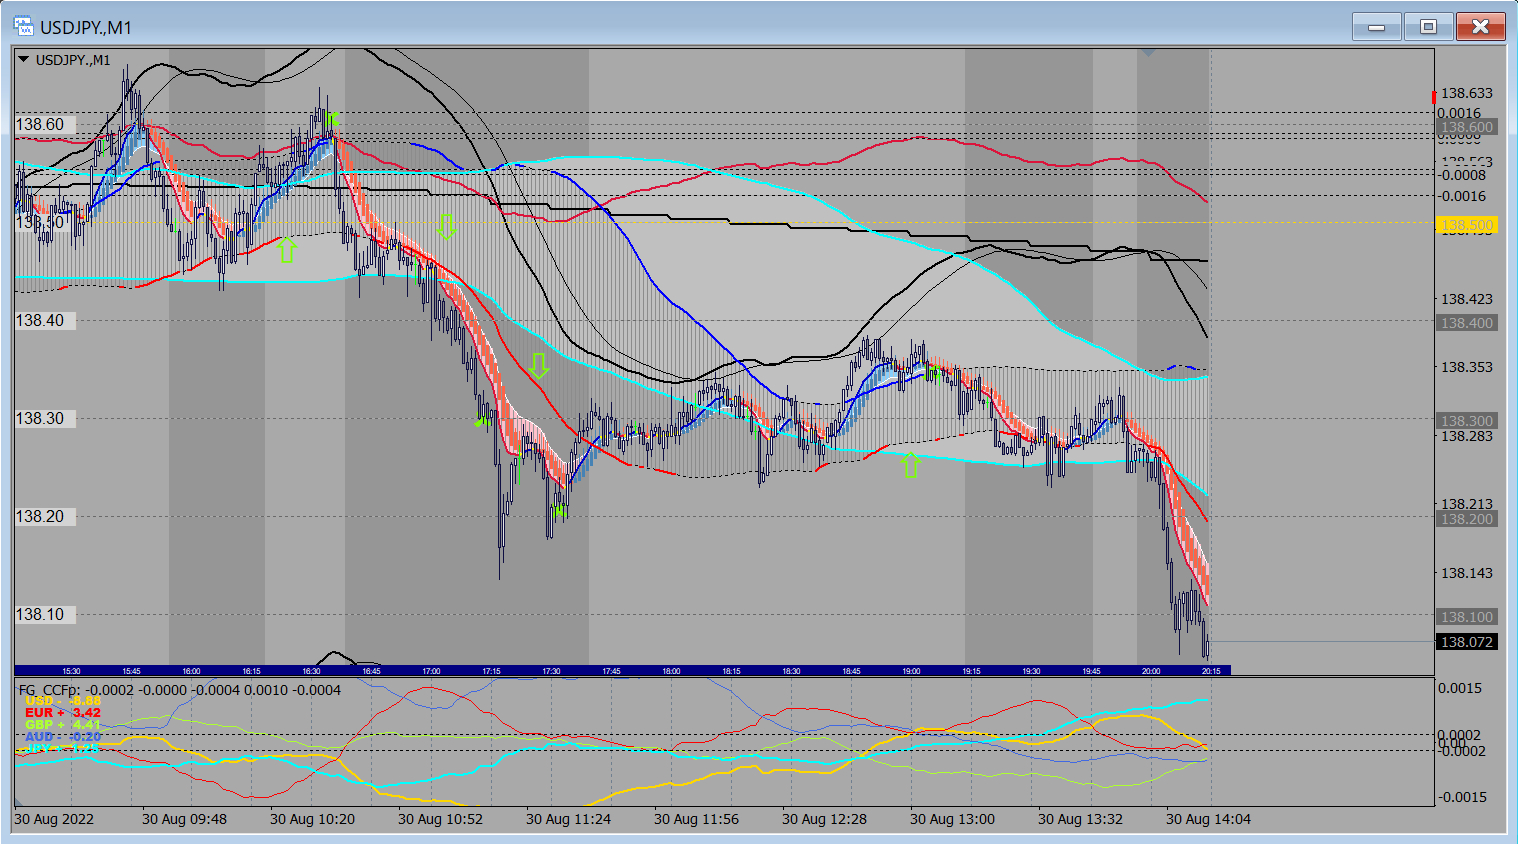Select the USD strength label in indicator
The width and height of the screenshot is (1518, 844).
[x=62, y=701]
